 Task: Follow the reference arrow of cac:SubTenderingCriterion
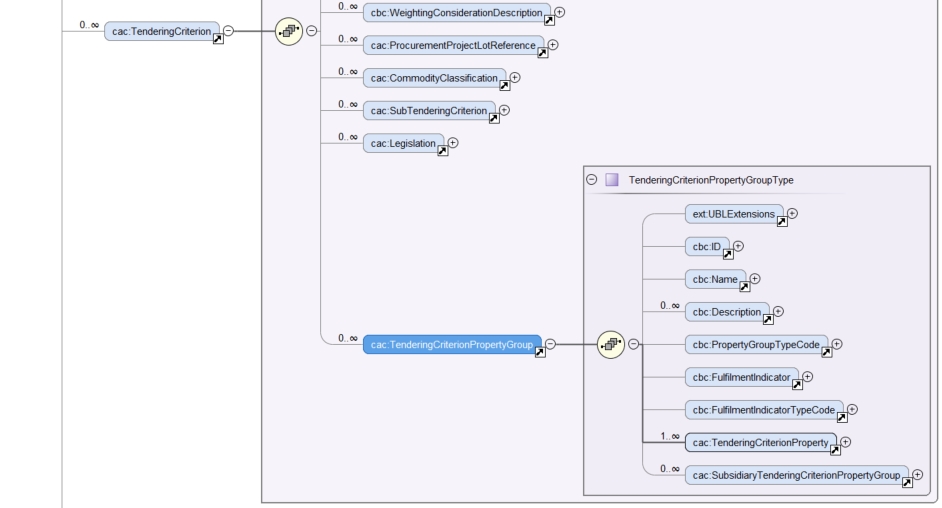point(494,118)
